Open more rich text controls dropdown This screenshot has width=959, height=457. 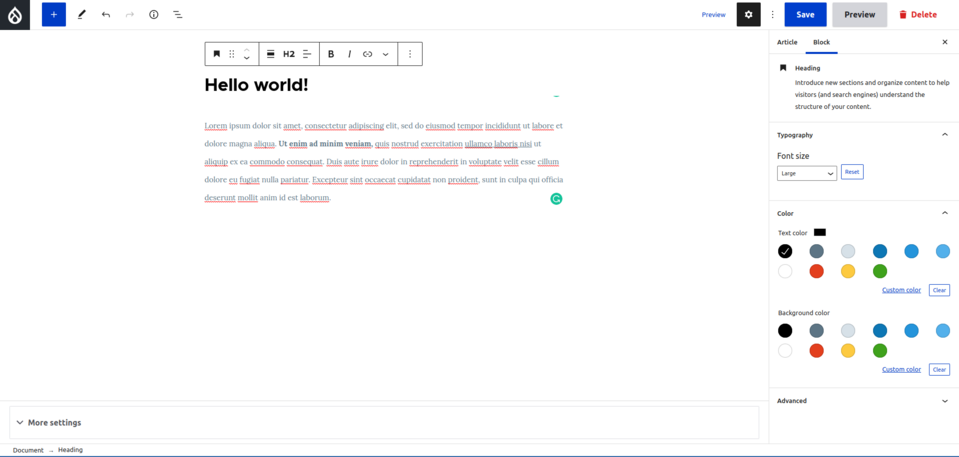[x=385, y=54]
